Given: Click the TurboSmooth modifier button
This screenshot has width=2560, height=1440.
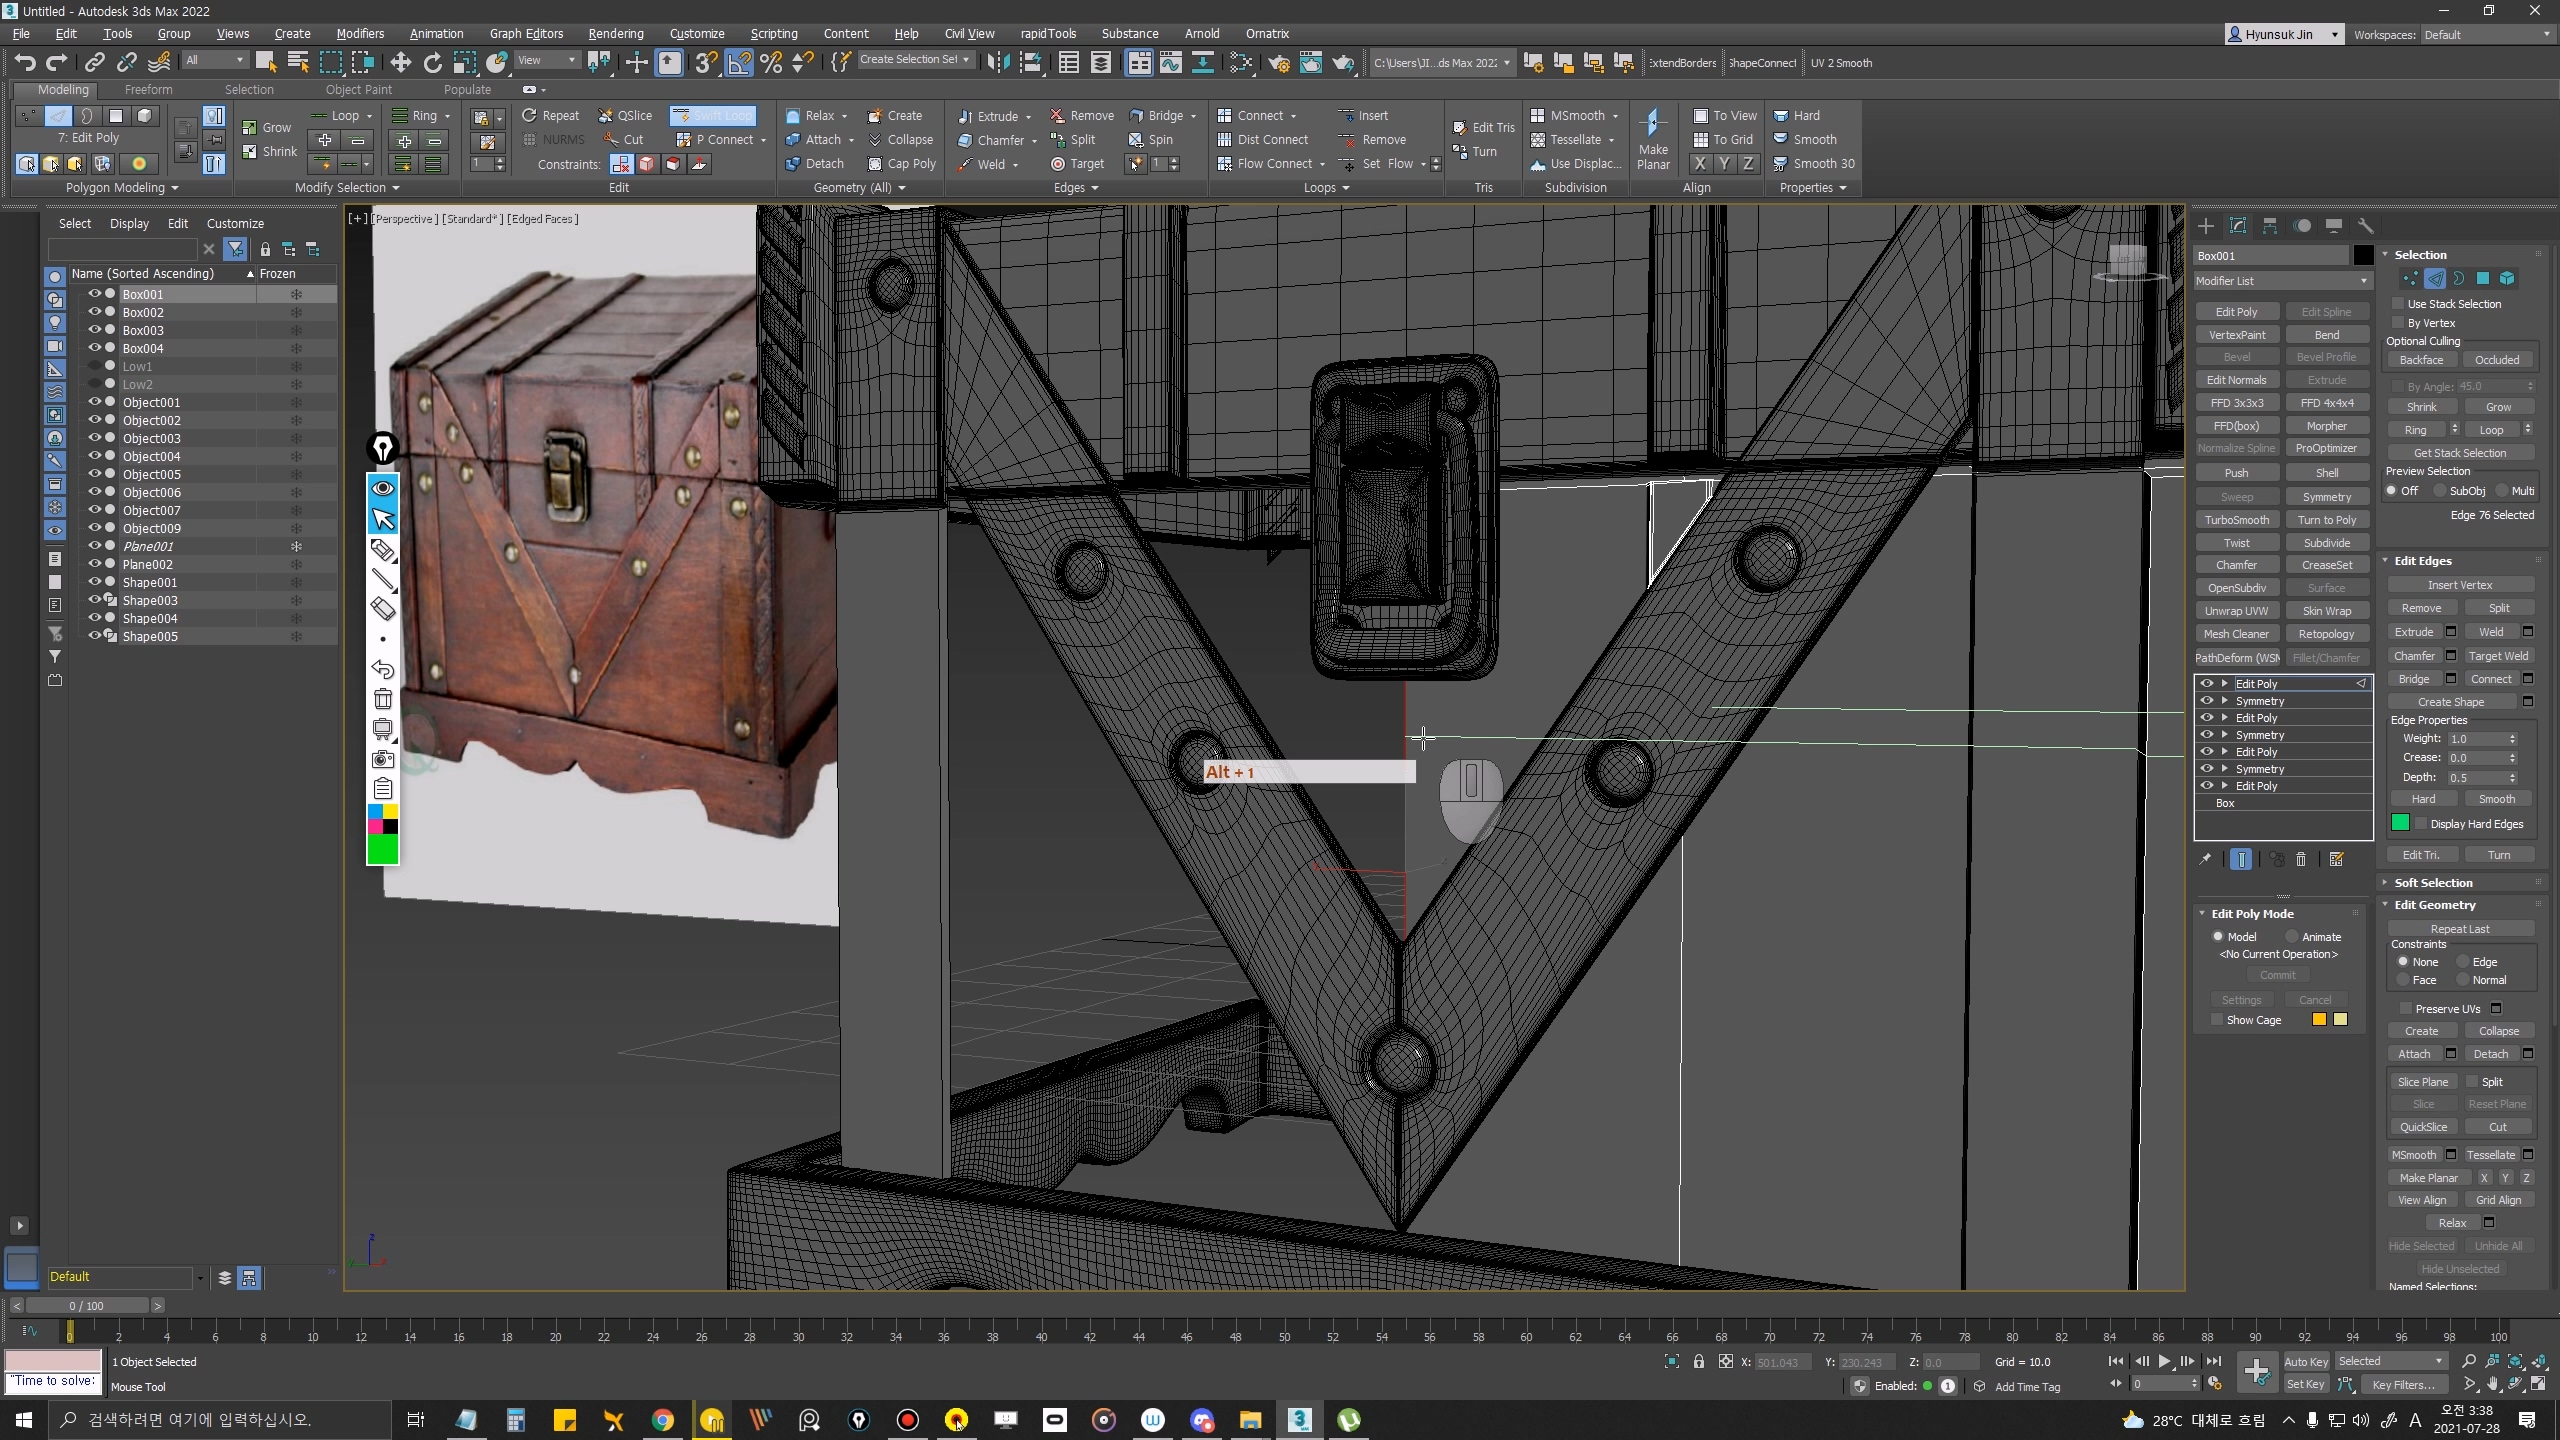Looking at the screenshot, I should [2237, 520].
